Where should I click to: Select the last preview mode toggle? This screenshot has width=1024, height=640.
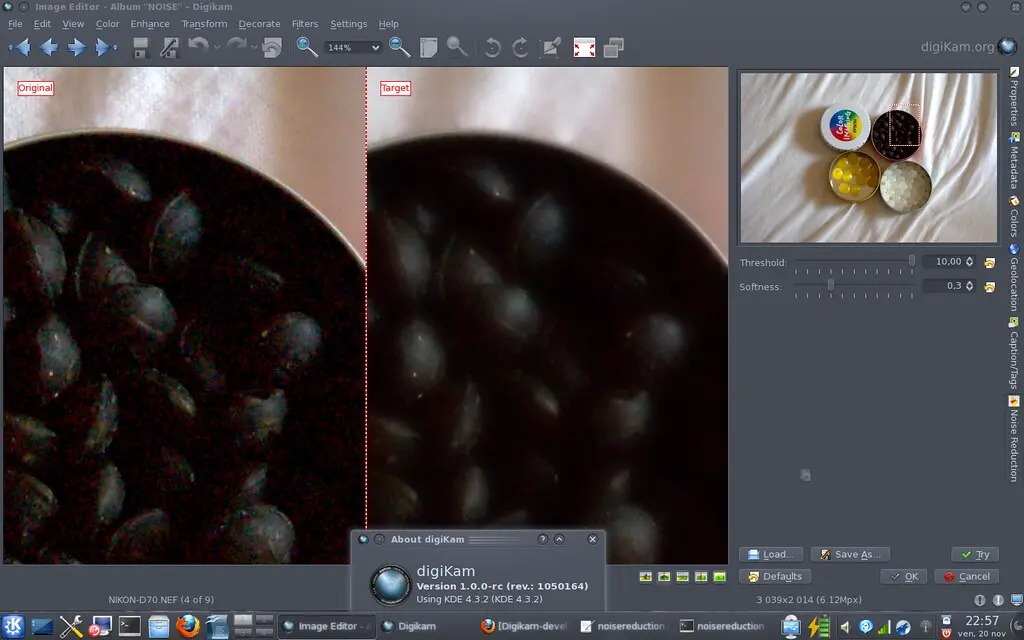[x=719, y=577]
